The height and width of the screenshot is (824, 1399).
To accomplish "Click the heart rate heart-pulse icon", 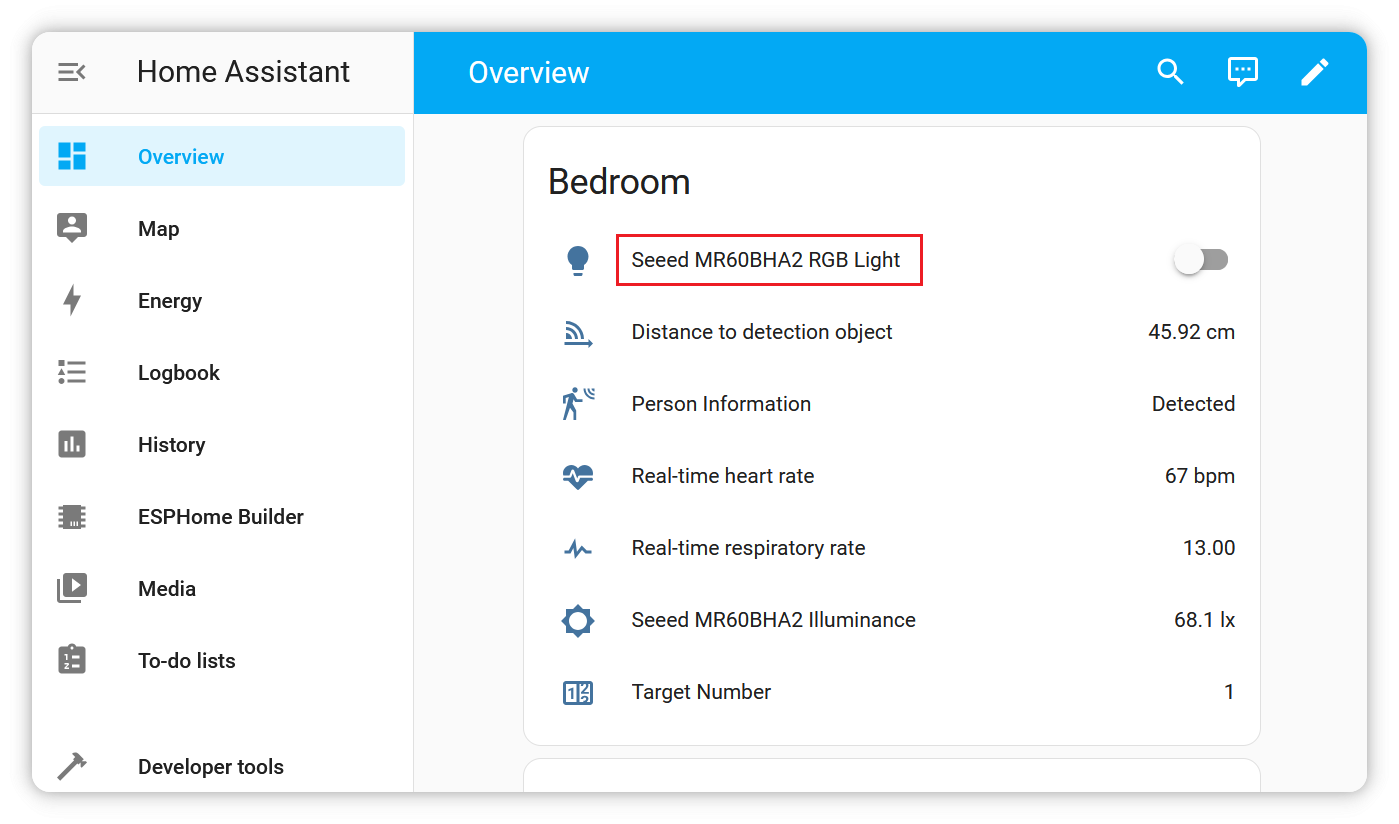I will (578, 476).
